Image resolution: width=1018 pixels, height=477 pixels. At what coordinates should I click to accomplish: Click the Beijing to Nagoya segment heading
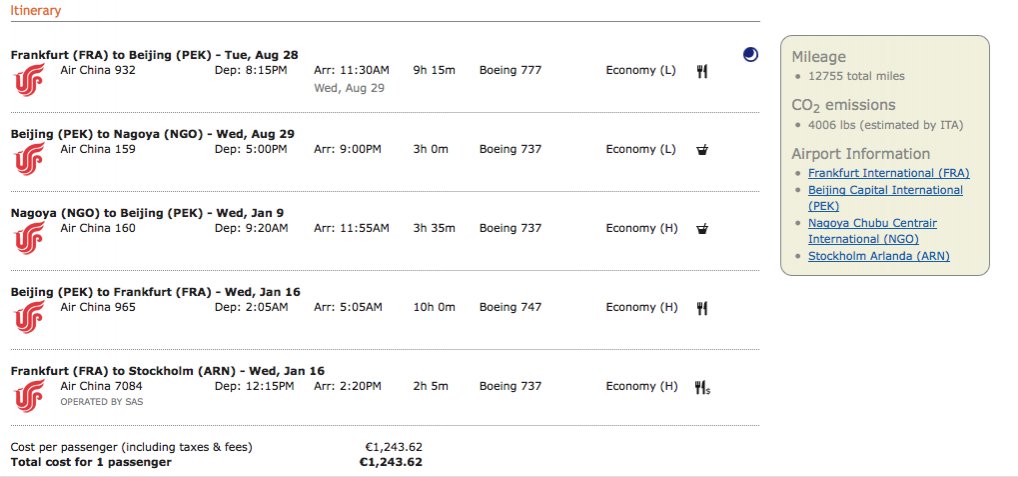(x=153, y=133)
